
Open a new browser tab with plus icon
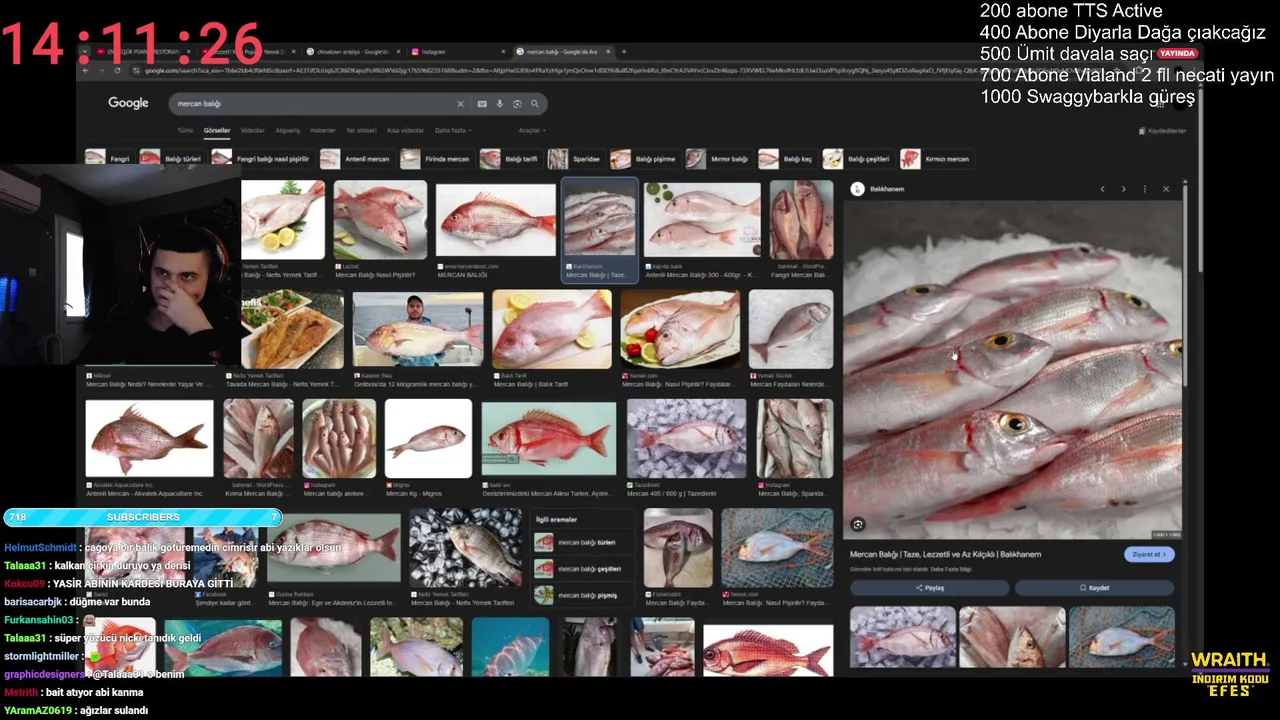pos(624,52)
